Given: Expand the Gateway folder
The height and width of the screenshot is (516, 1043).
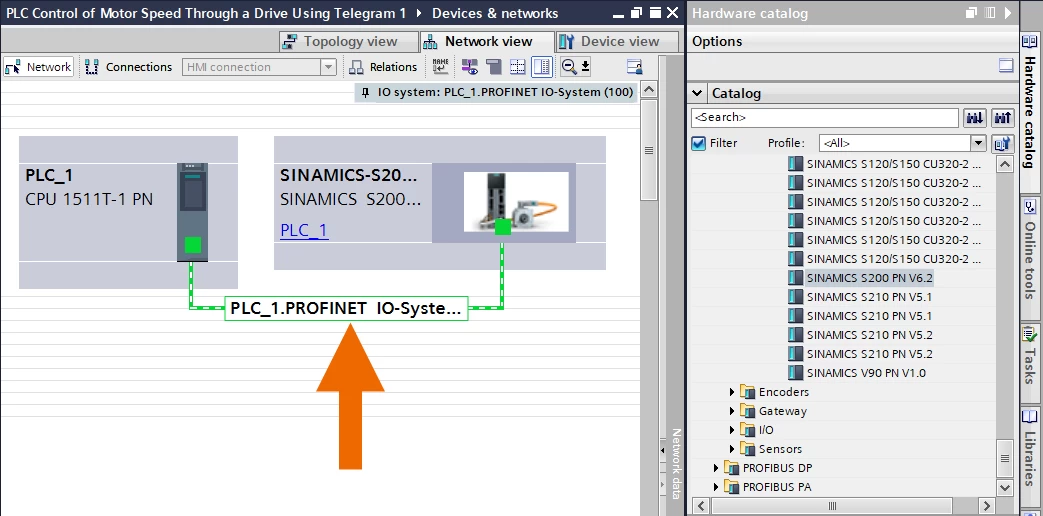Looking at the screenshot, I should click(x=733, y=411).
